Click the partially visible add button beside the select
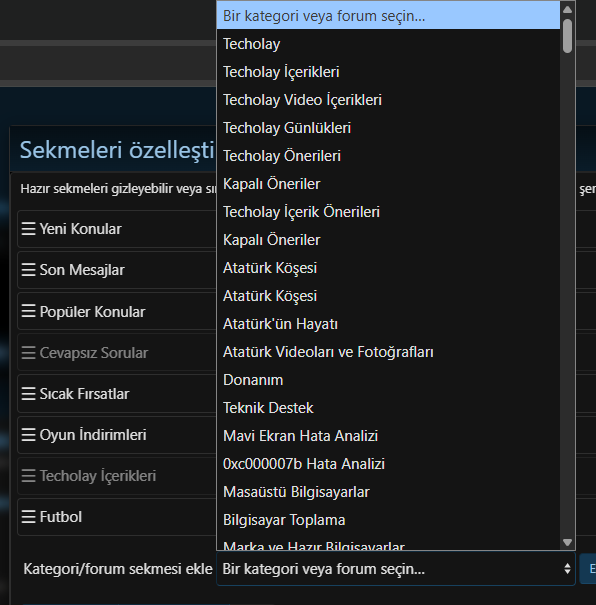 click(x=588, y=569)
